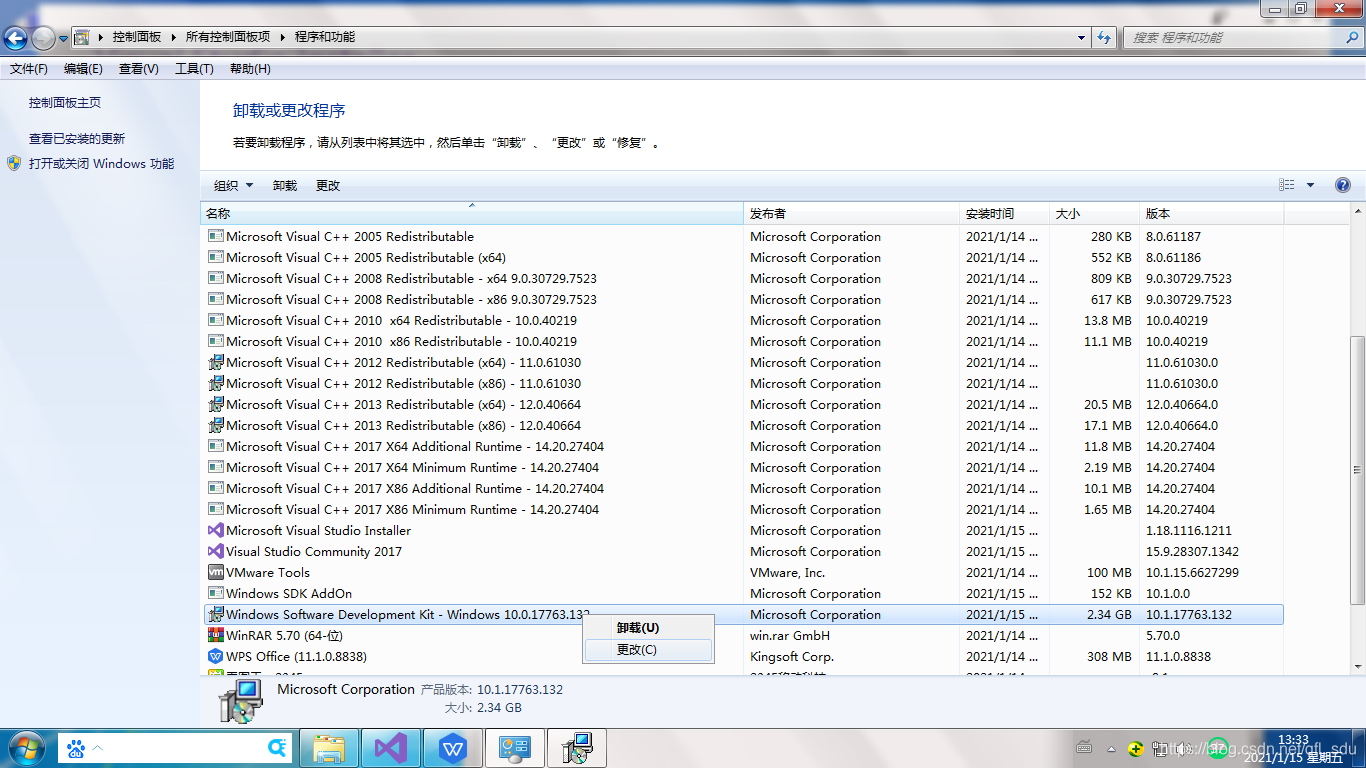Click the WinRAR 5.70 row icon

215,635
